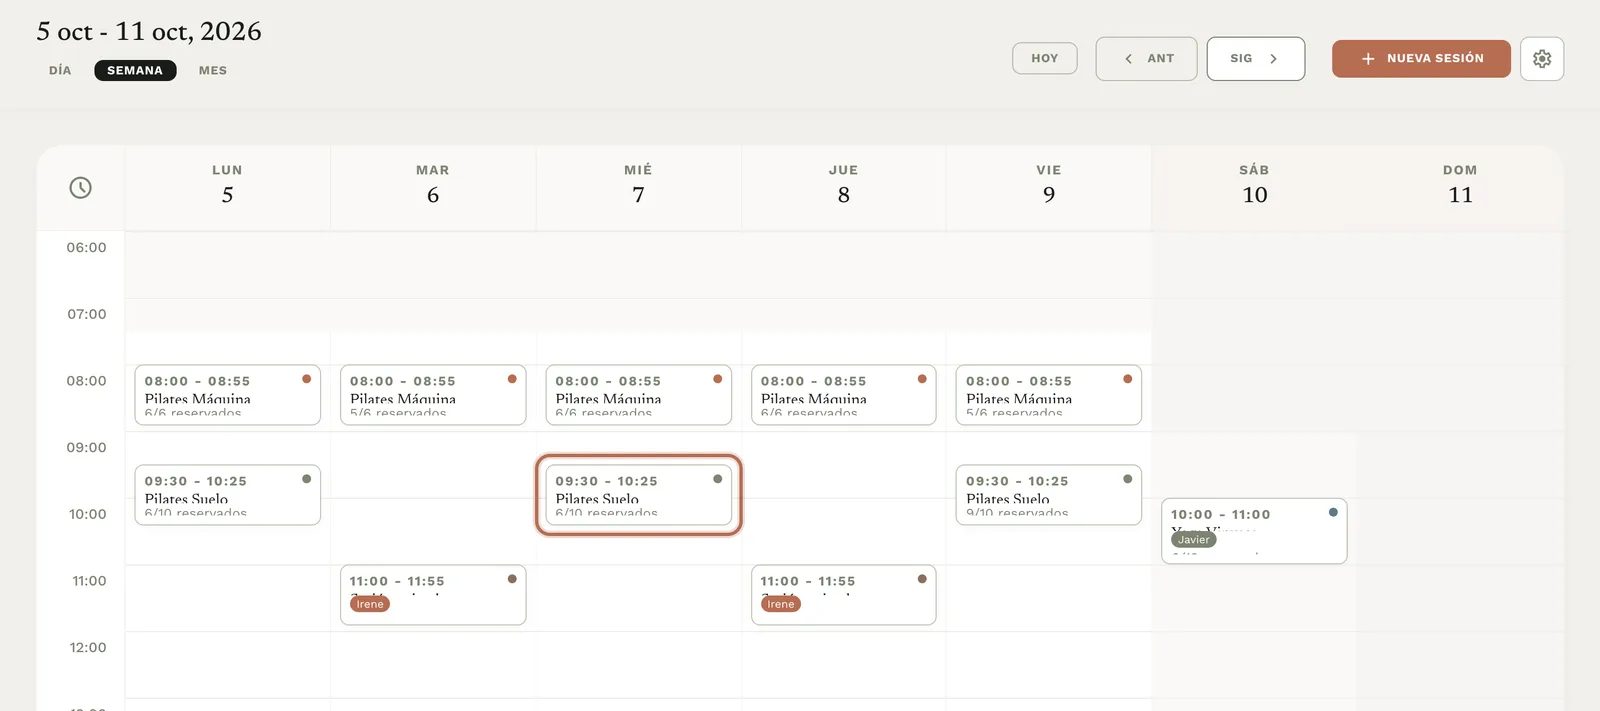The image size is (1600, 711).
Task: Advance to the next week with SIG
Action: coord(1256,59)
